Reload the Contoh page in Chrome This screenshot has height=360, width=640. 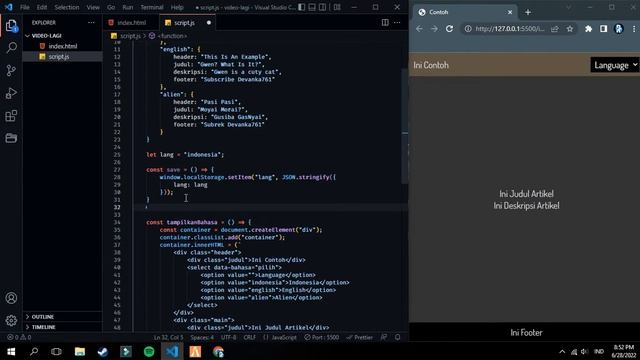click(x=449, y=29)
